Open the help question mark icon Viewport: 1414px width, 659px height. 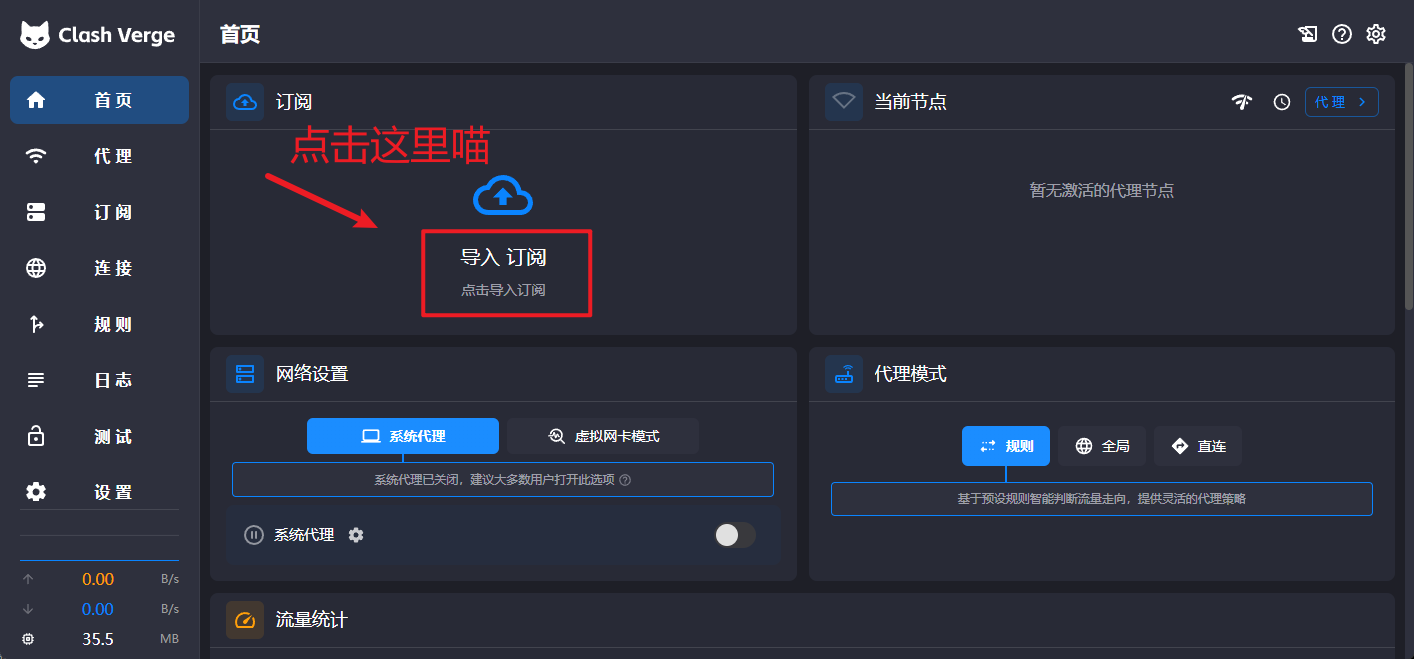tap(1342, 34)
